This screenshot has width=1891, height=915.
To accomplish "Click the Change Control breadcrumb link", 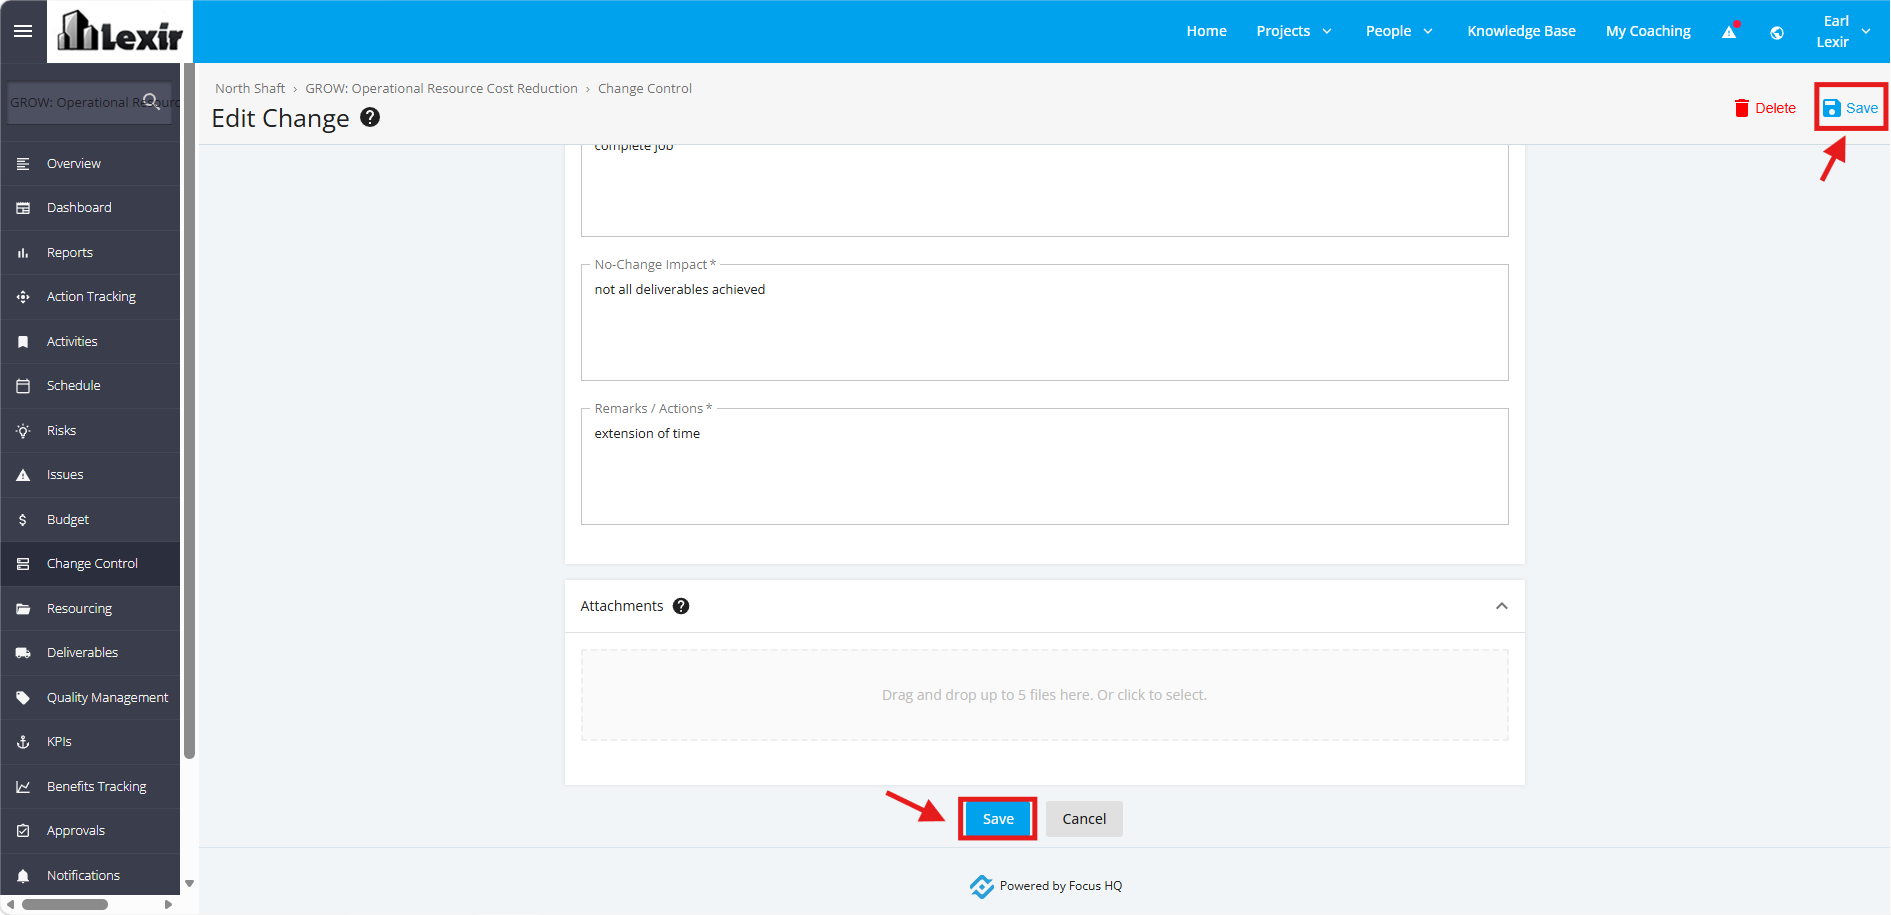I will 645,88.
